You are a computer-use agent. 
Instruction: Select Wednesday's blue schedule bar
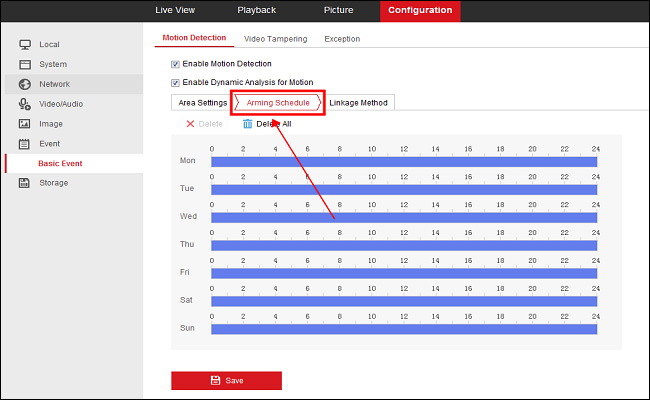point(404,218)
